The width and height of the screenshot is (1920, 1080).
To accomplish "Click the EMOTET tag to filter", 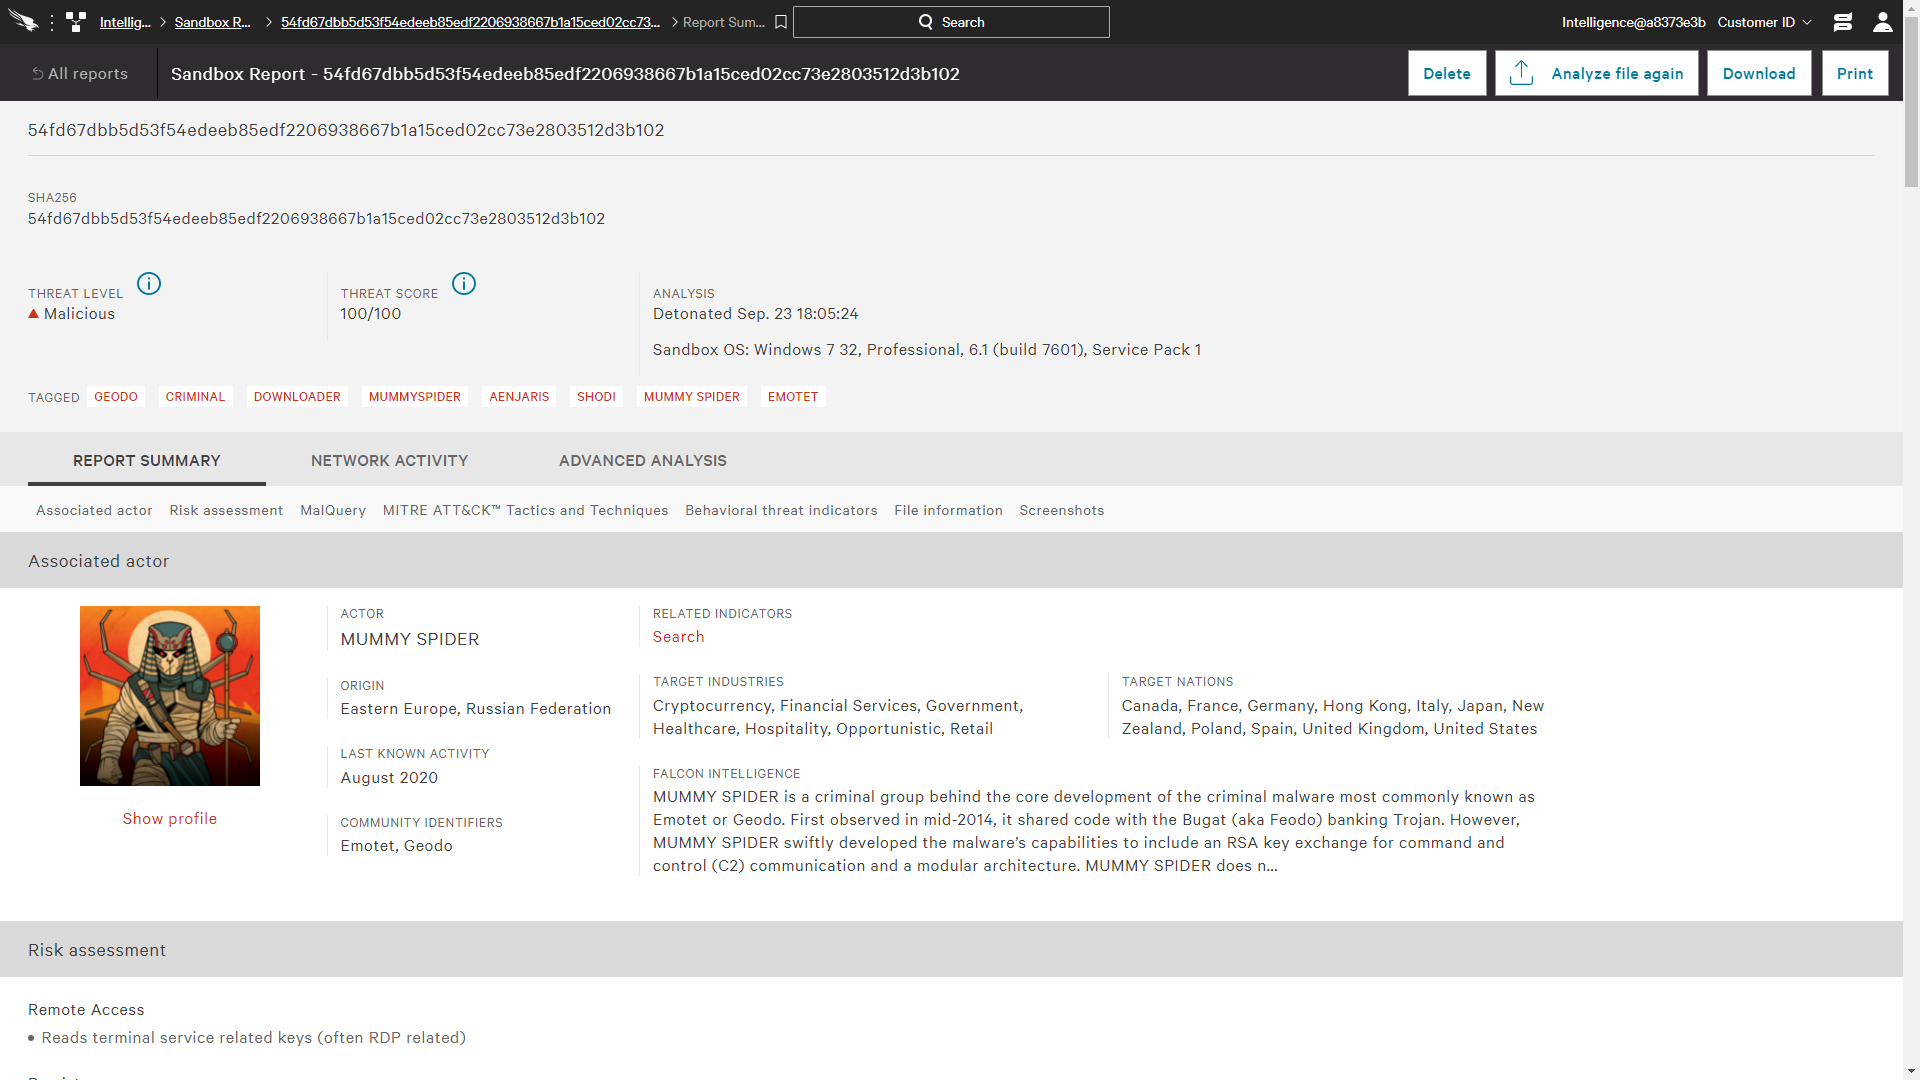I will pos(793,396).
